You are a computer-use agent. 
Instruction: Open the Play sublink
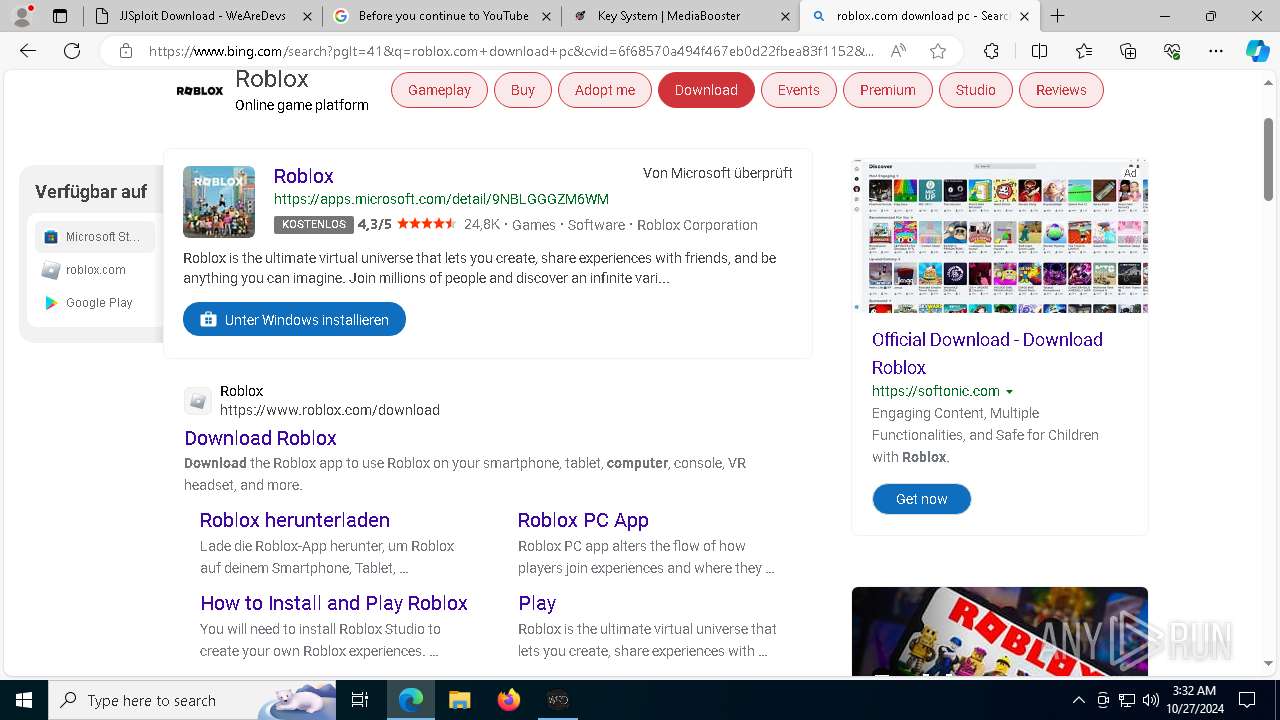tap(537, 603)
